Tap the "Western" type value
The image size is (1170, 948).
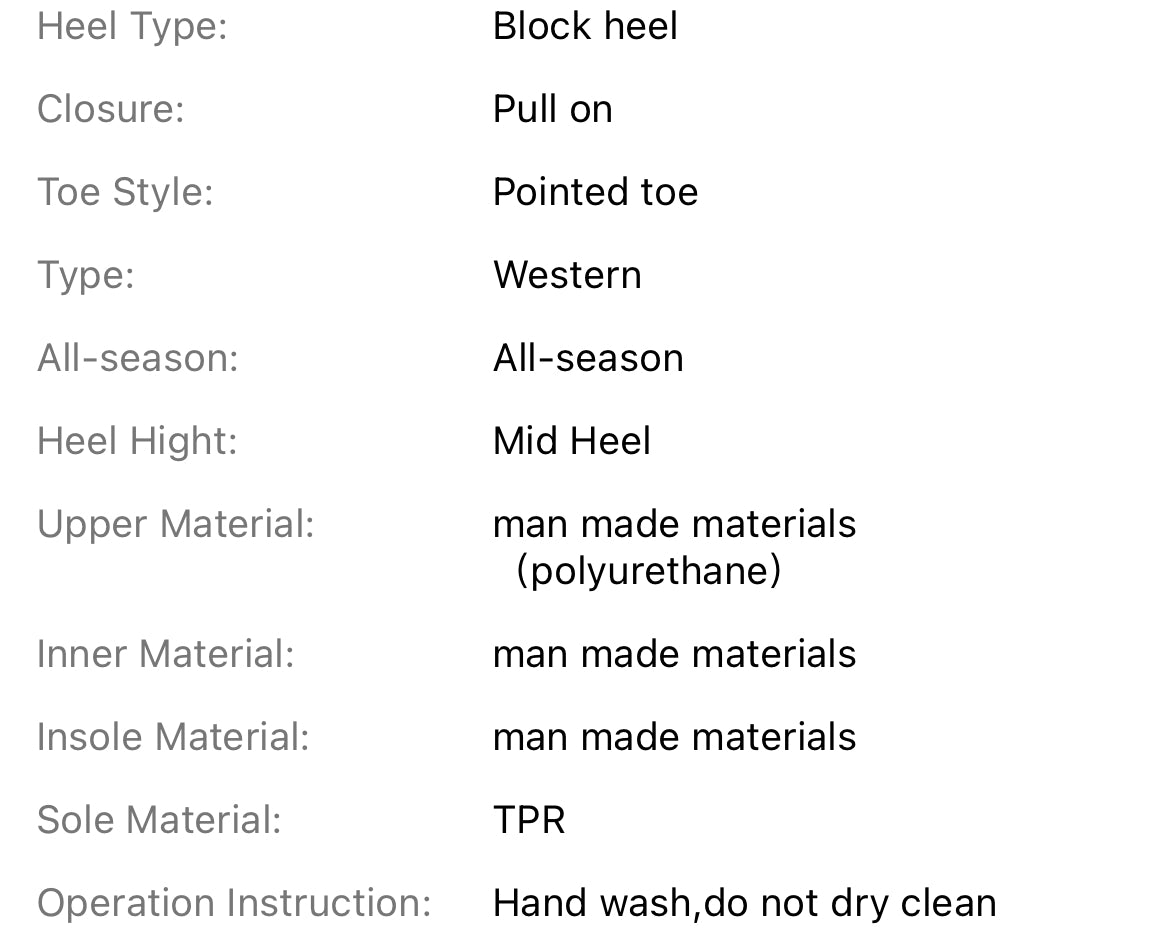pos(567,275)
